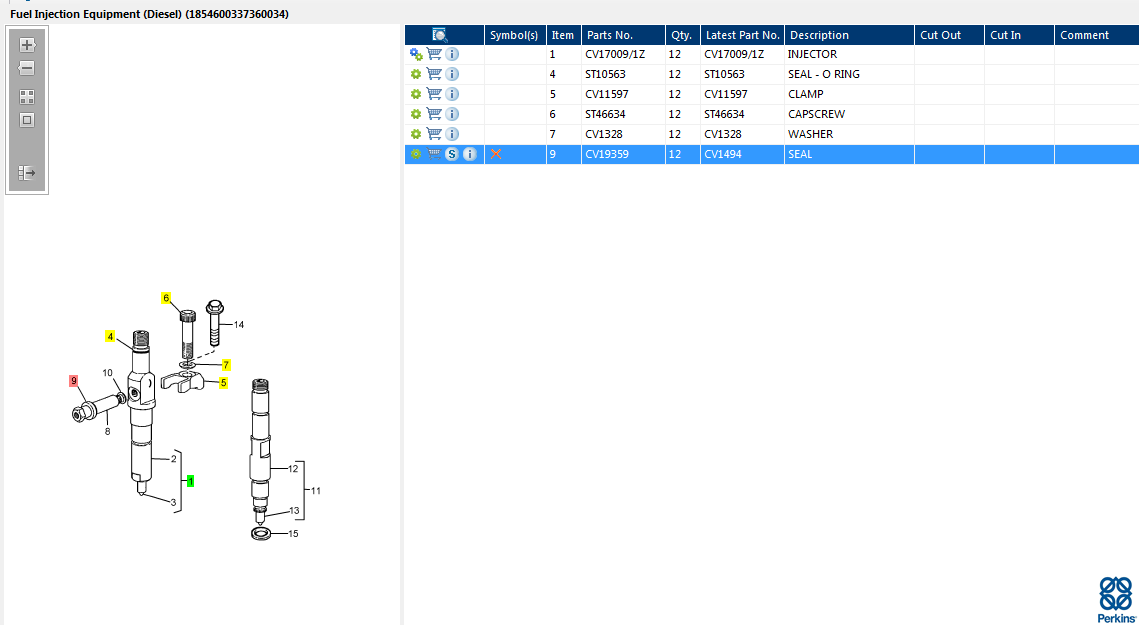Click the single square fit-view icon
The width and height of the screenshot is (1139, 625).
pos(27,121)
